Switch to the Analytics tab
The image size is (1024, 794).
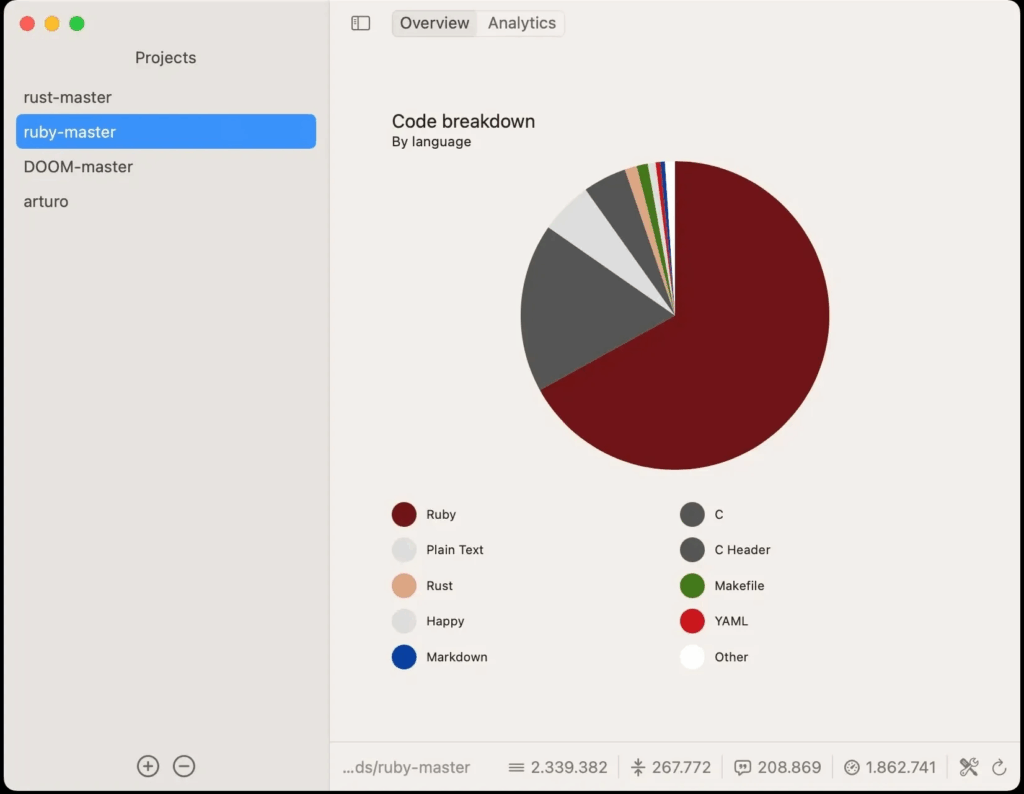pos(522,24)
